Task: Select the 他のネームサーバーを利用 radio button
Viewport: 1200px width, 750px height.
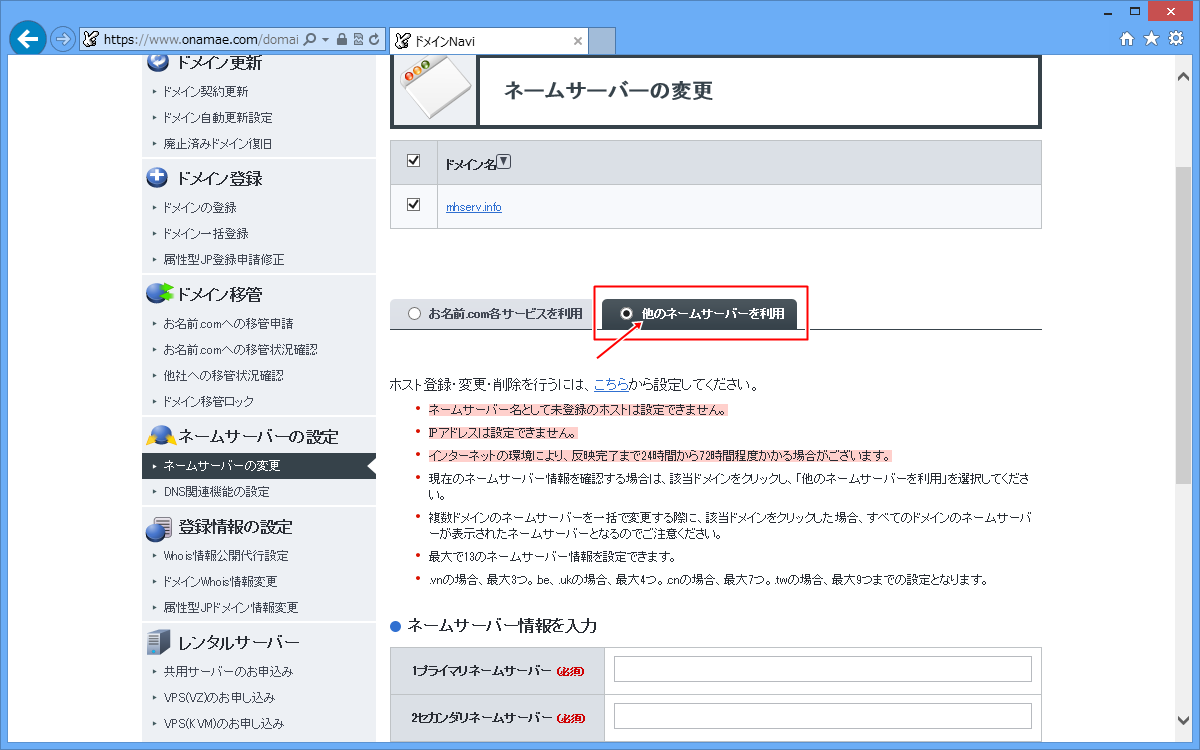Action: point(626,314)
